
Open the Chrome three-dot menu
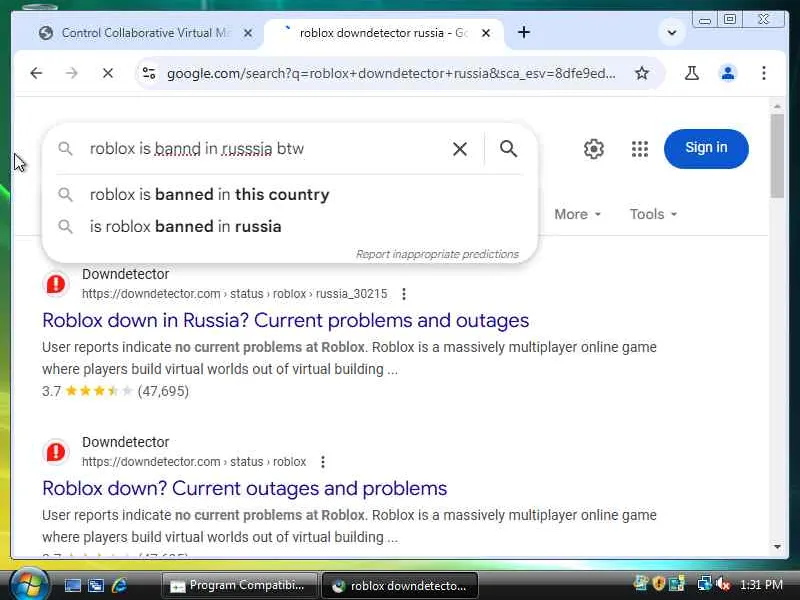pos(764,73)
